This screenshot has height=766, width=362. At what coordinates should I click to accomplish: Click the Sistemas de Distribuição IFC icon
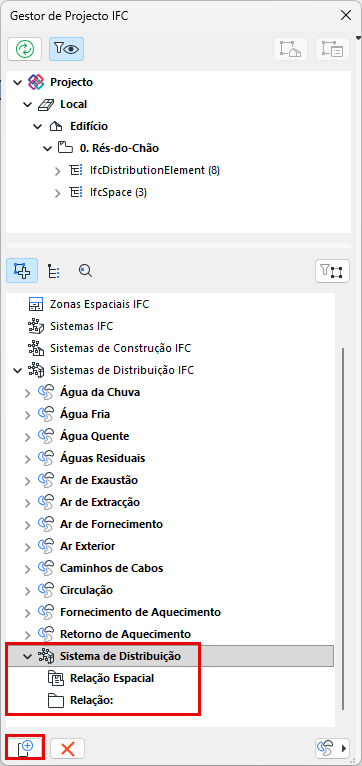(x=36, y=370)
